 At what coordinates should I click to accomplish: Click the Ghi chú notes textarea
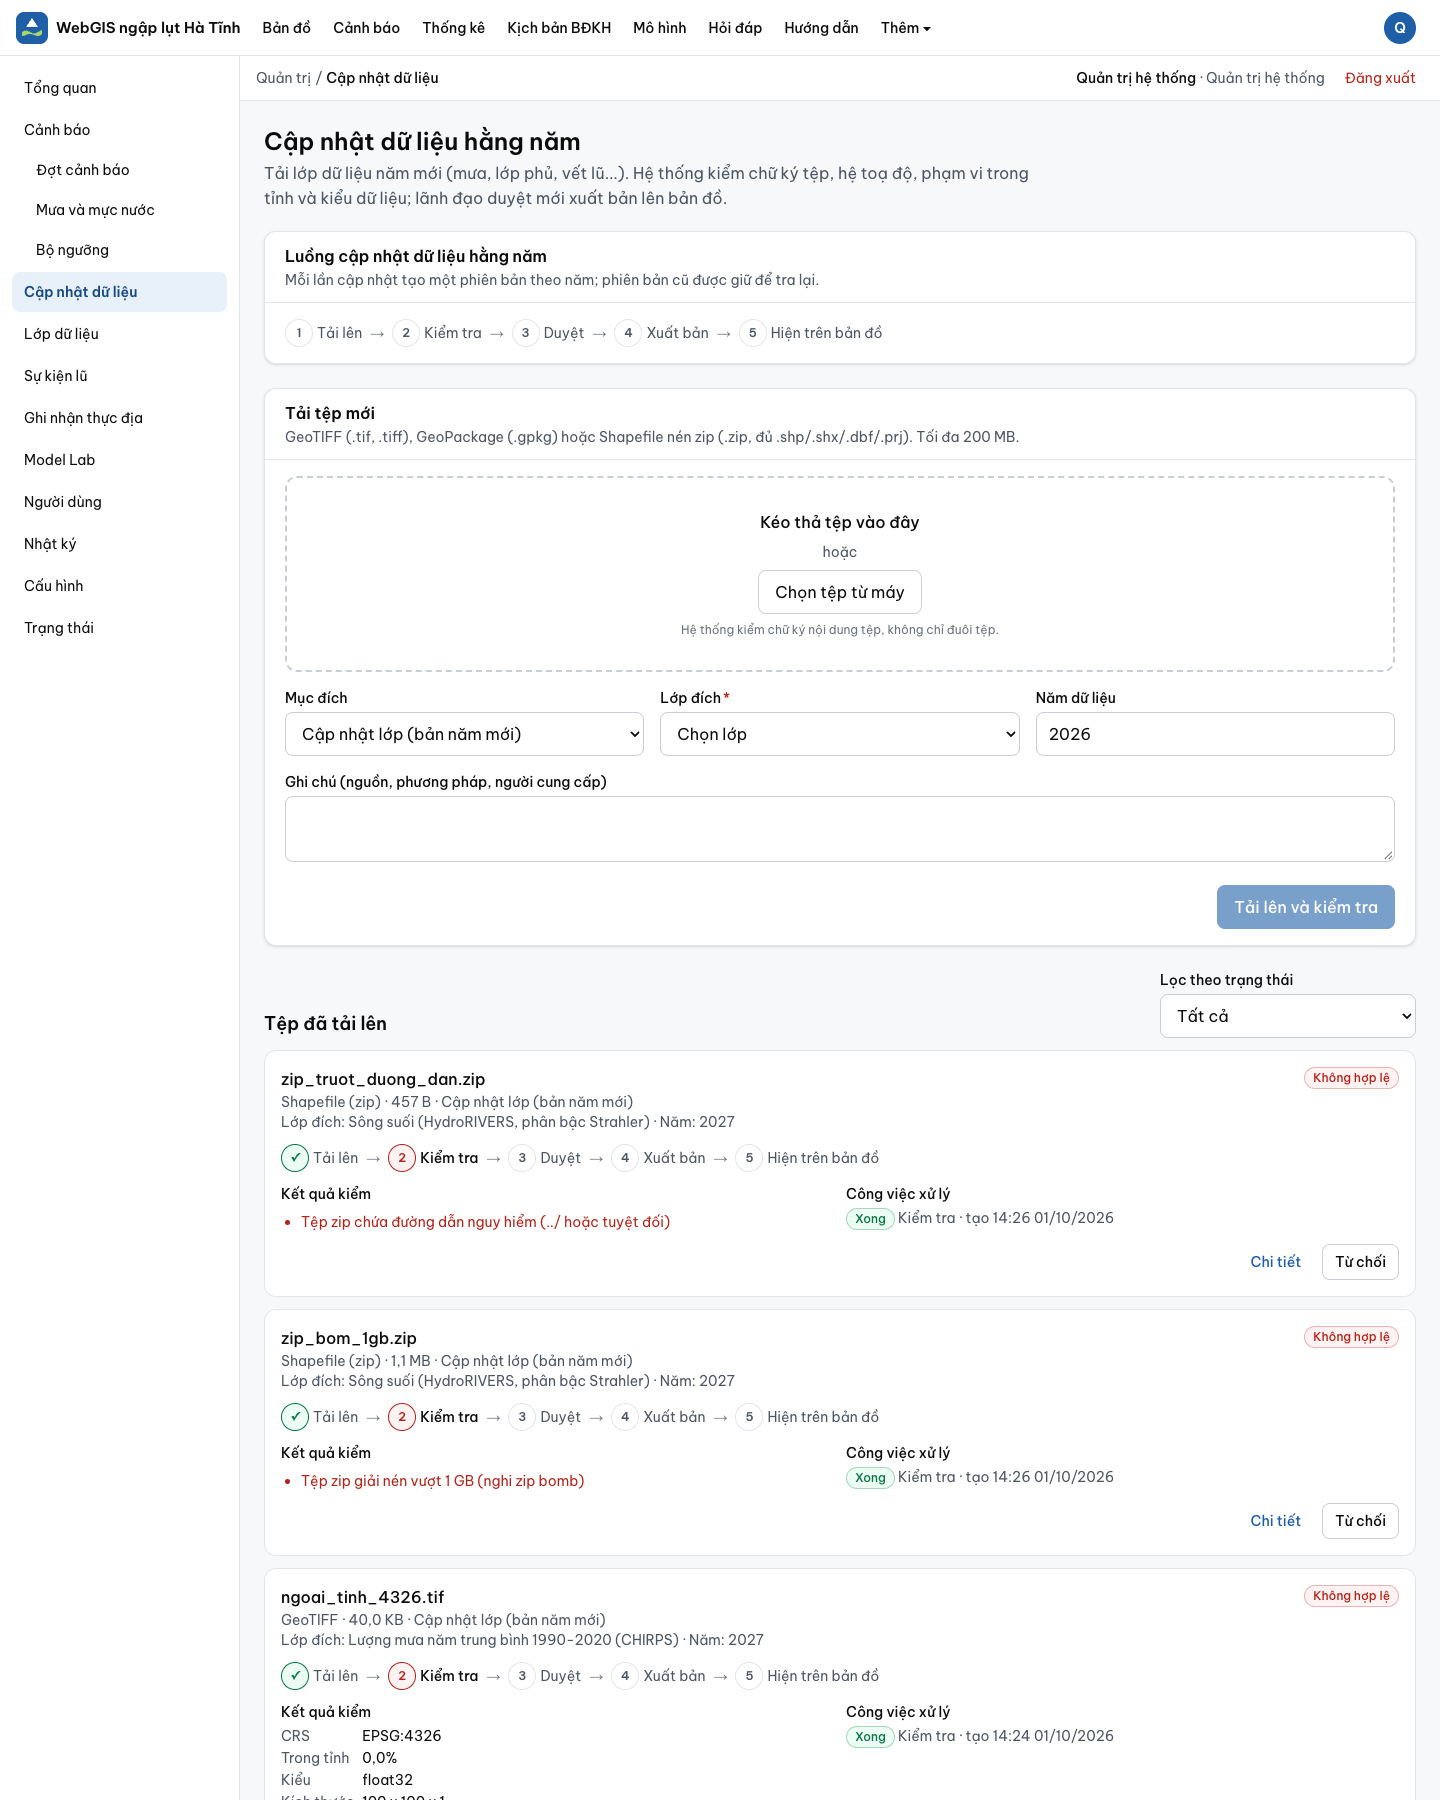tap(840, 829)
